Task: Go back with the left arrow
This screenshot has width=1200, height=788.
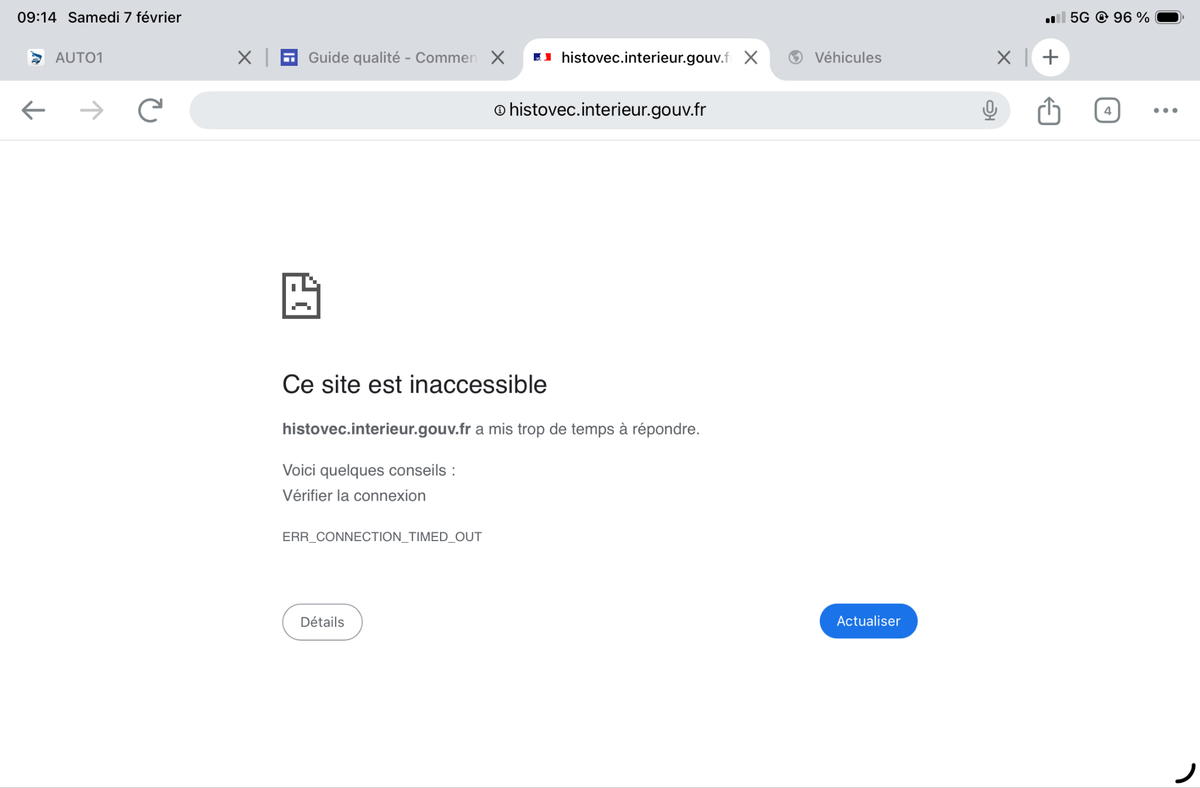Action: point(33,110)
